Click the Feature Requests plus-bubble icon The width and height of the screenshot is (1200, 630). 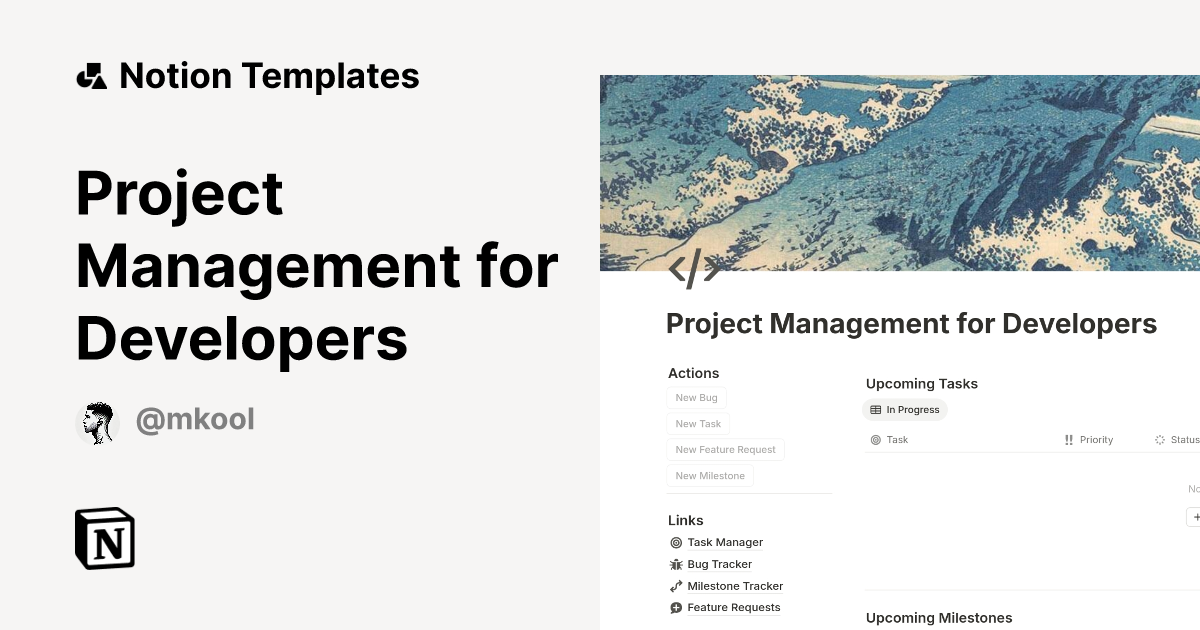[676, 608]
